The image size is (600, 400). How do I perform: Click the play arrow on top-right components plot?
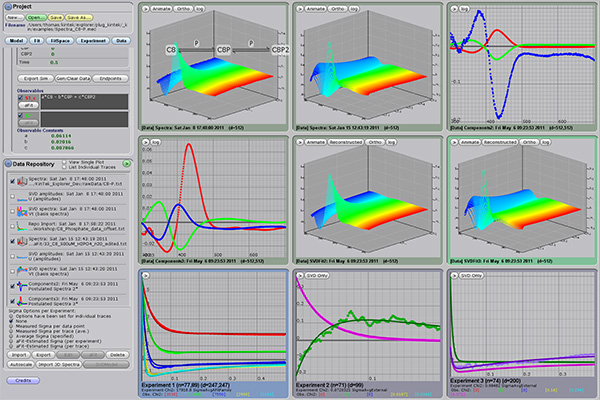pyautogui.click(x=453, y=7)
